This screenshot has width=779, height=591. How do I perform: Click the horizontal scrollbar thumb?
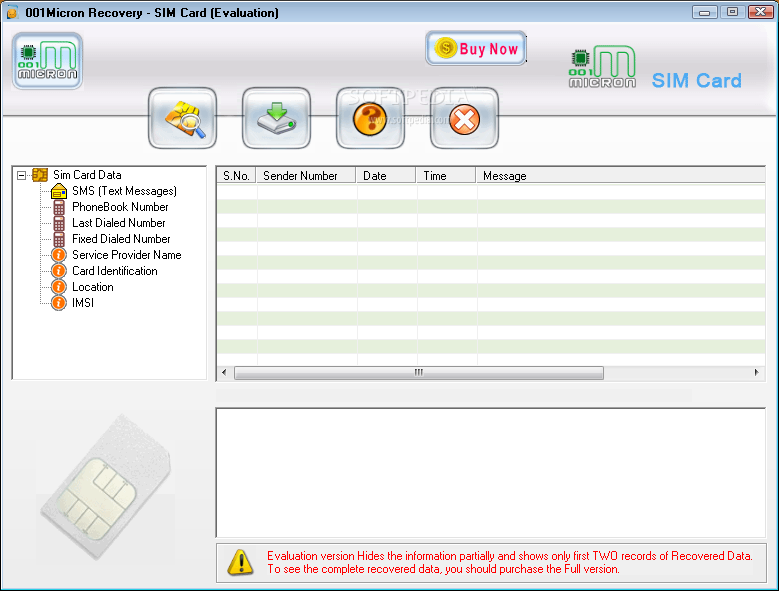(419, 372)
